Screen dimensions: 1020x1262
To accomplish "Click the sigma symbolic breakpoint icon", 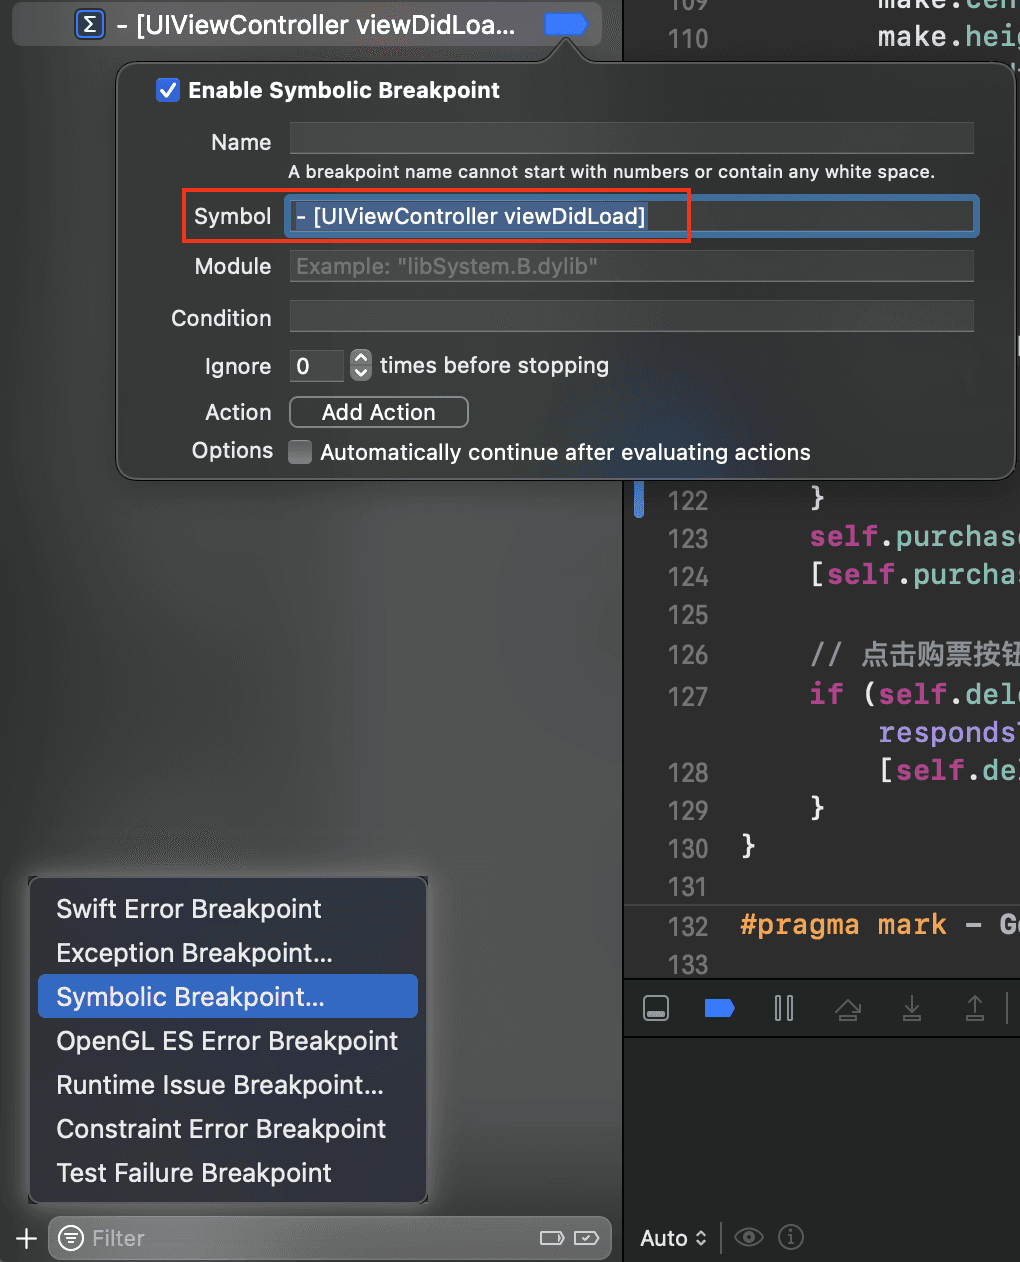I will (x=90, y=24).
